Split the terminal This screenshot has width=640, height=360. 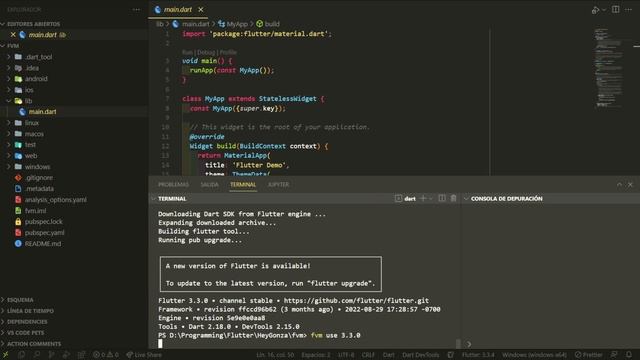pos(442,198)
